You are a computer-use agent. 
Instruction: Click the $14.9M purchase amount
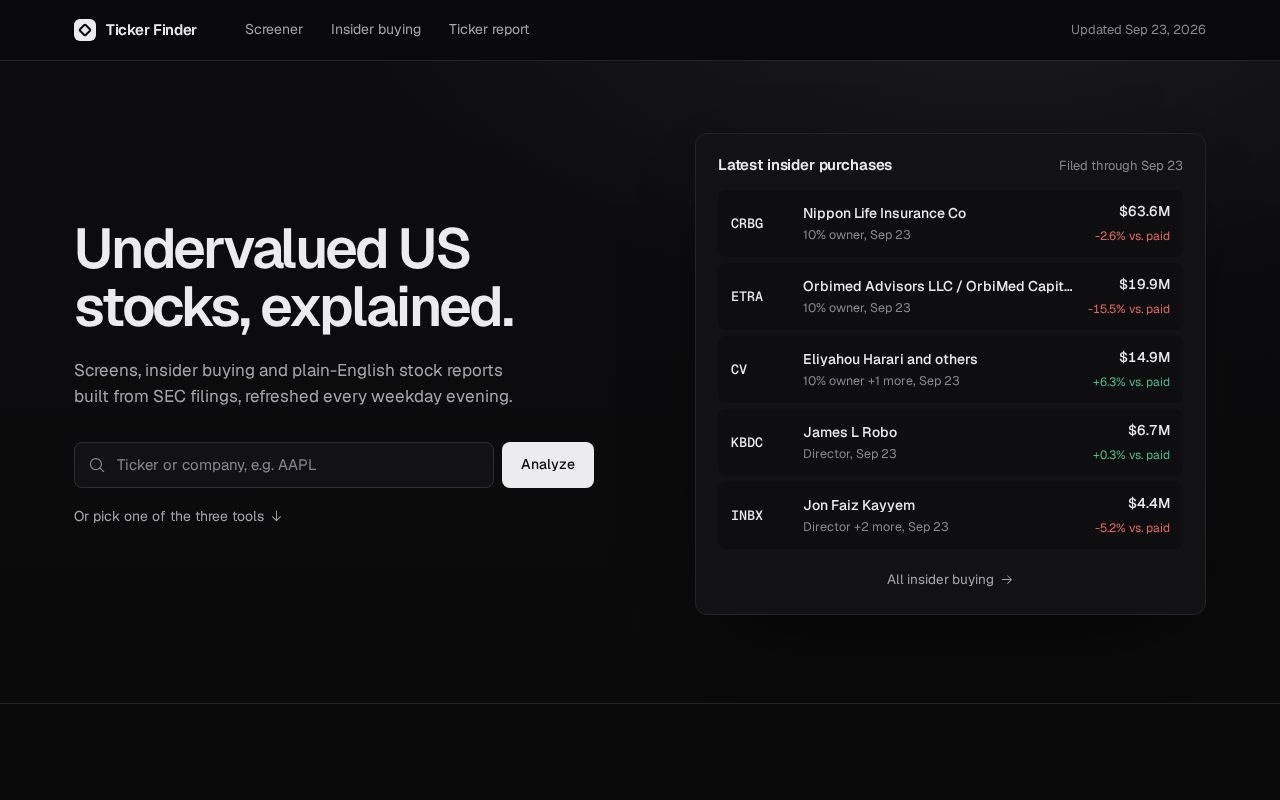[x=1144, y=357]
